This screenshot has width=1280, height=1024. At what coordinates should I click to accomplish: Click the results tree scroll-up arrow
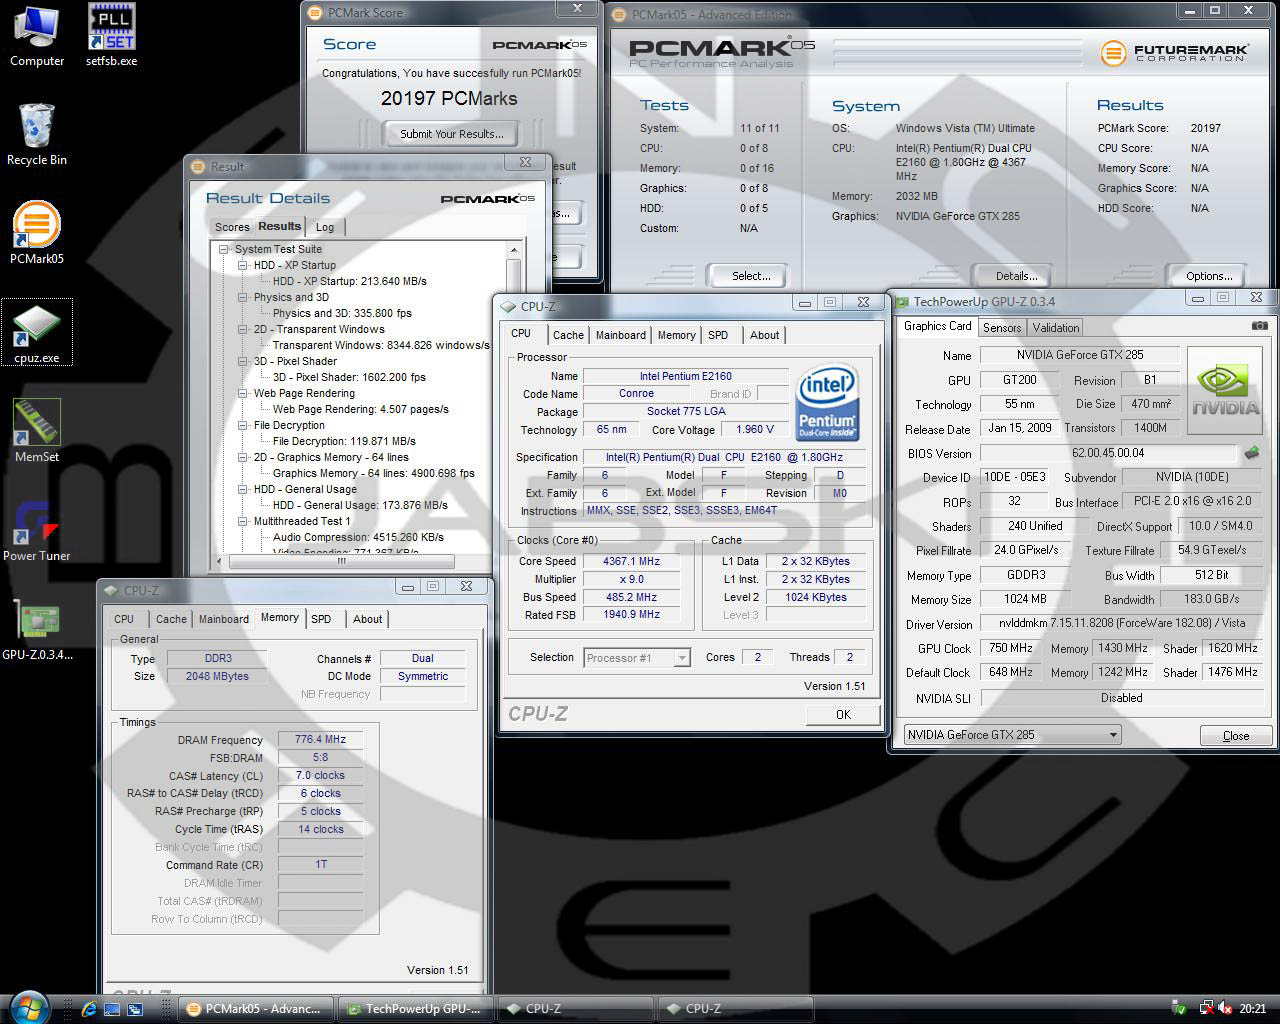click(x=515, y=250)
